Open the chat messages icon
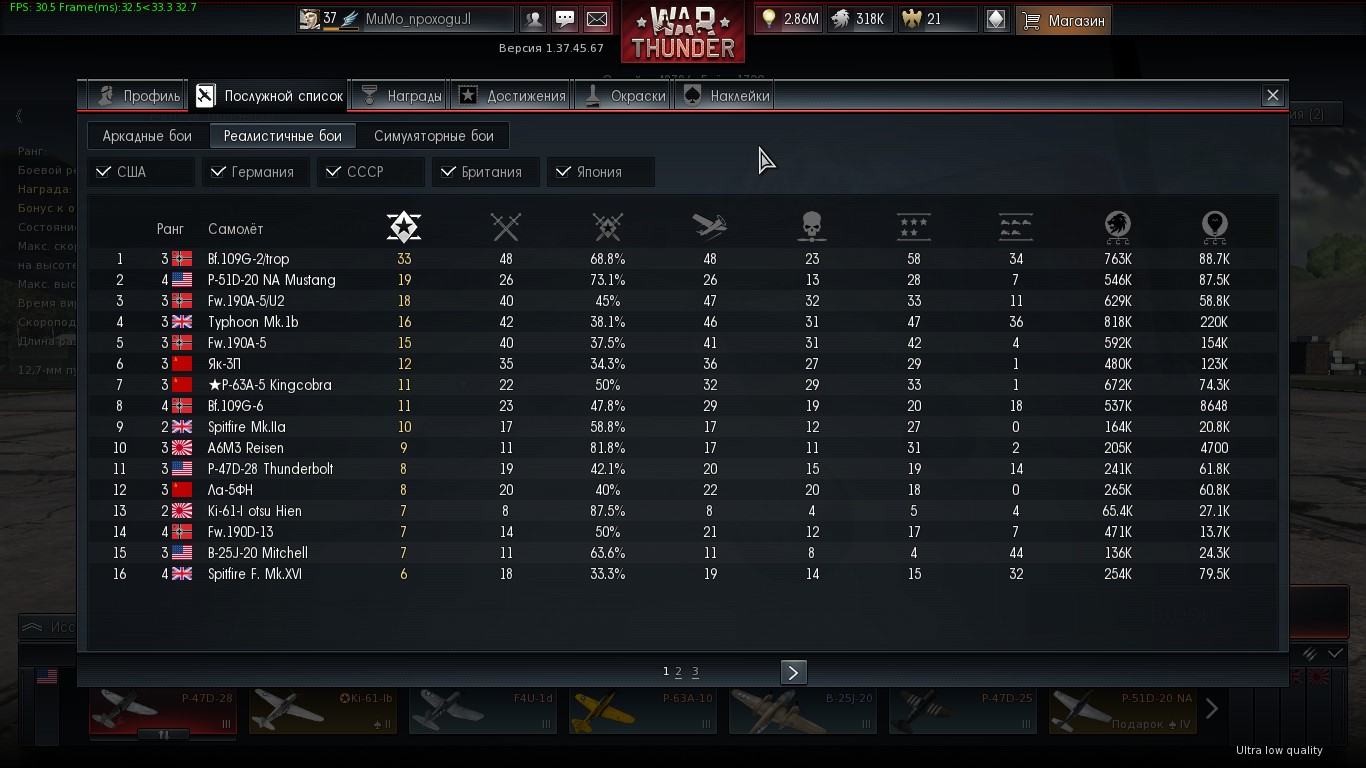Image resolution: width=1366 pixels, height=768 pixels. (x=565, y=19)
